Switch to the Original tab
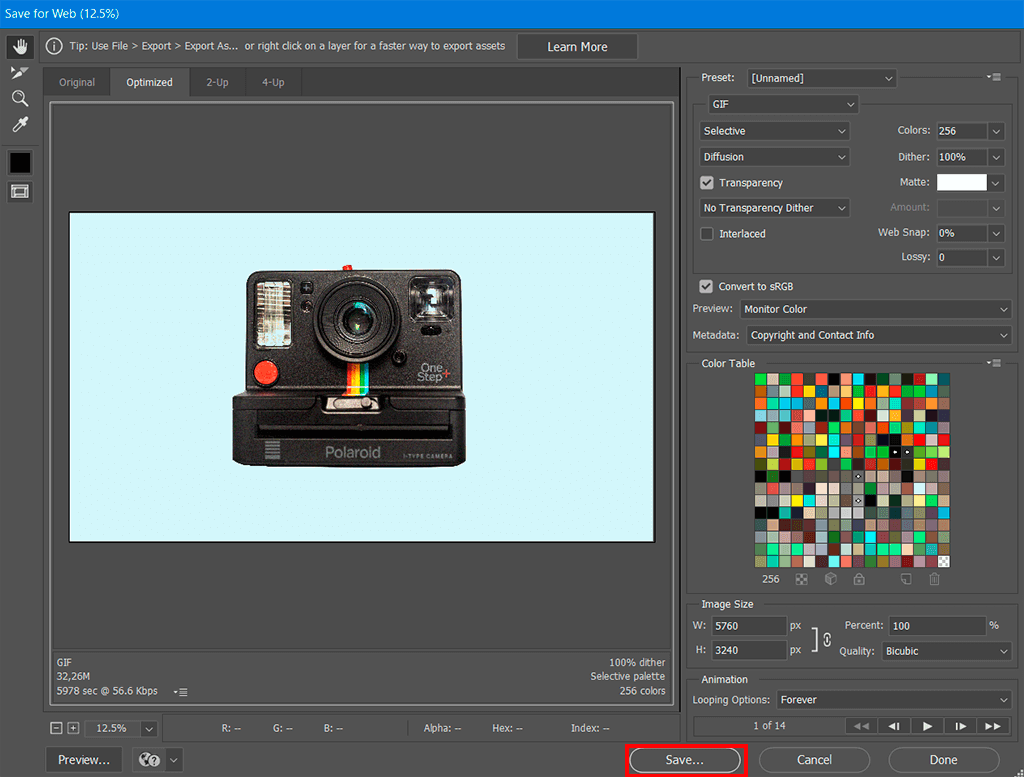The height and width of the screenshot is (777, 1024). (77, 82)
